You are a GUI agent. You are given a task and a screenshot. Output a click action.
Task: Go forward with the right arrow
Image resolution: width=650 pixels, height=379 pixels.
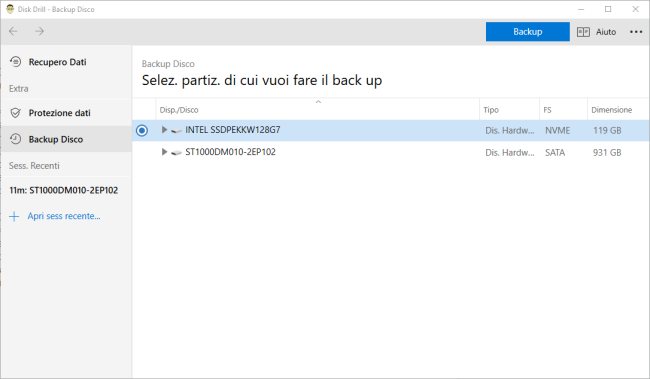pos(39,31)
